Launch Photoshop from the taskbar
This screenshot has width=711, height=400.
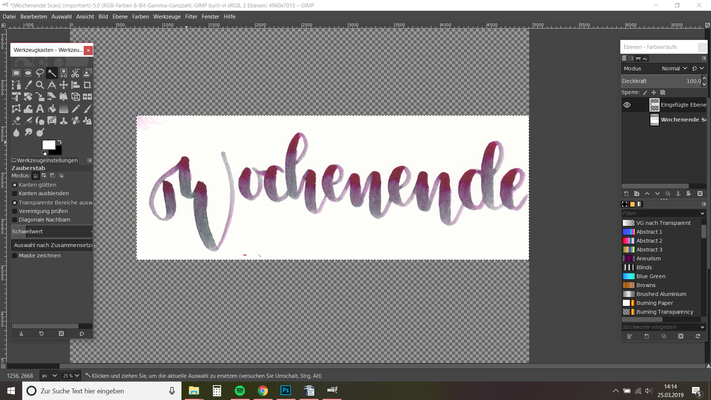pyautogui.click(x=286, y=391)
